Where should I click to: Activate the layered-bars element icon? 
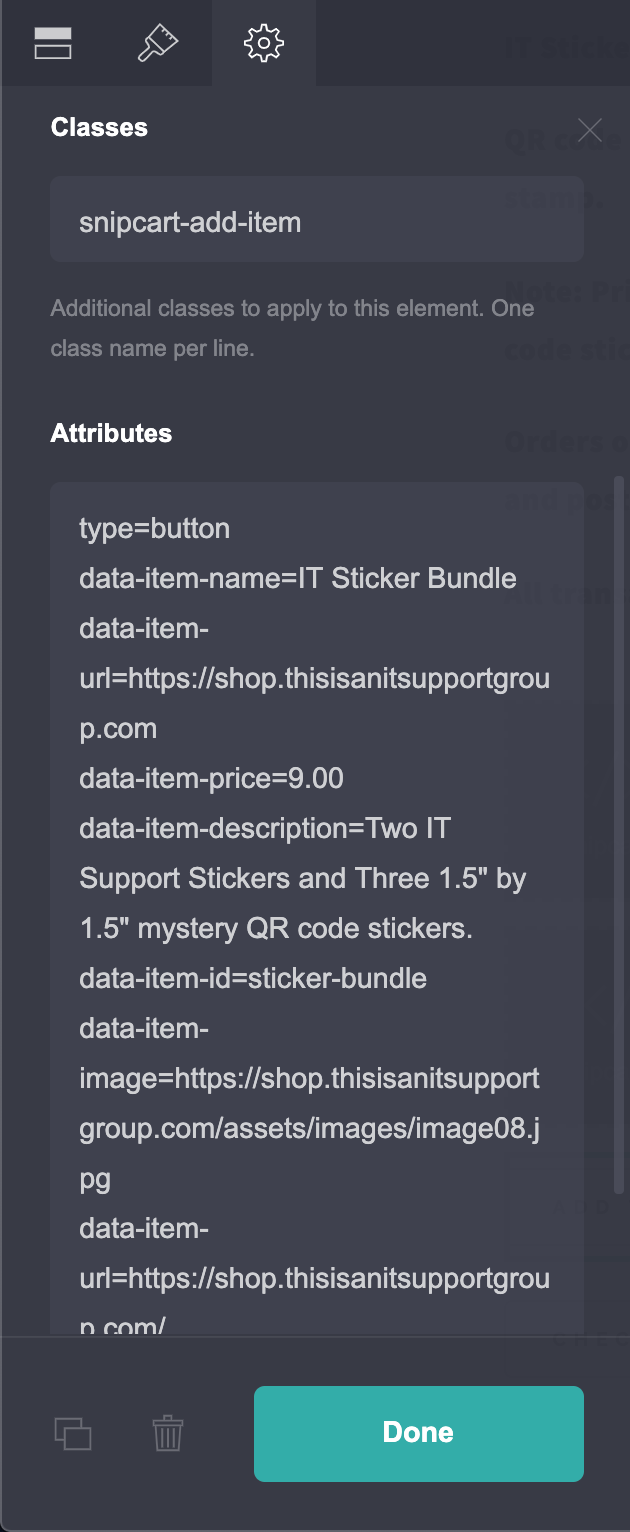pos(52,43)
